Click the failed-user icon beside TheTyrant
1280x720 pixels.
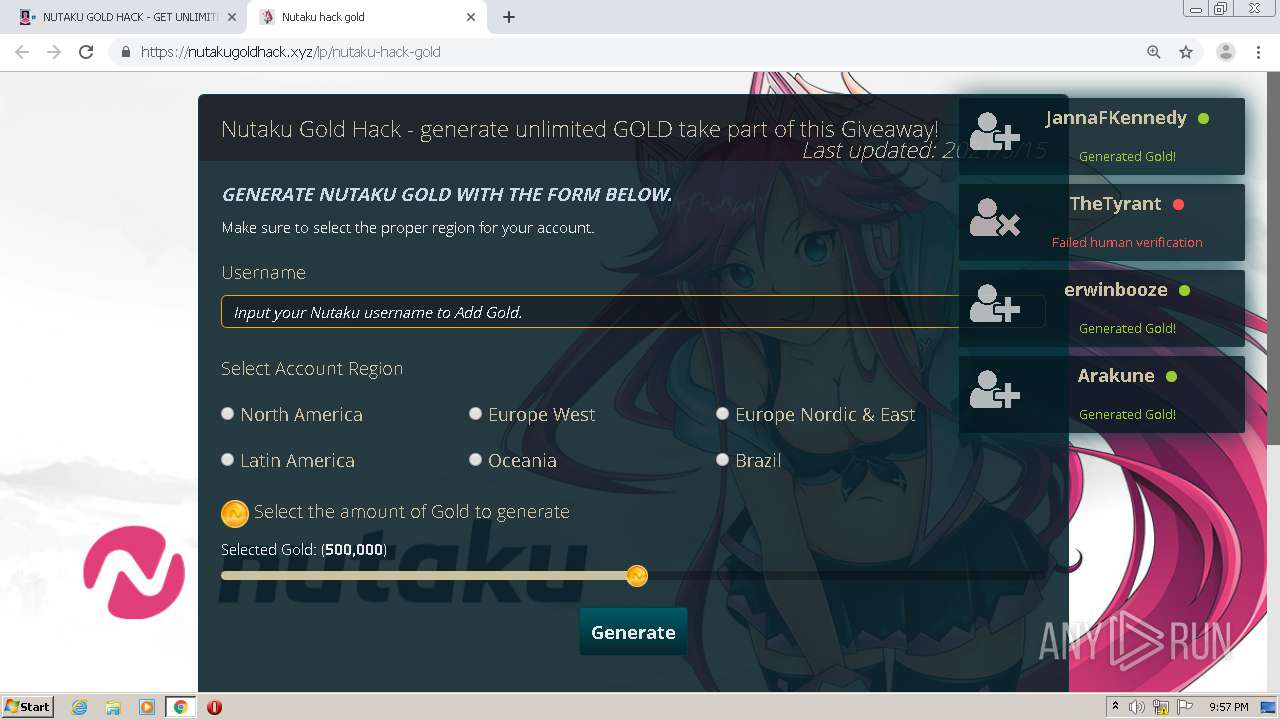pos(994,218)
